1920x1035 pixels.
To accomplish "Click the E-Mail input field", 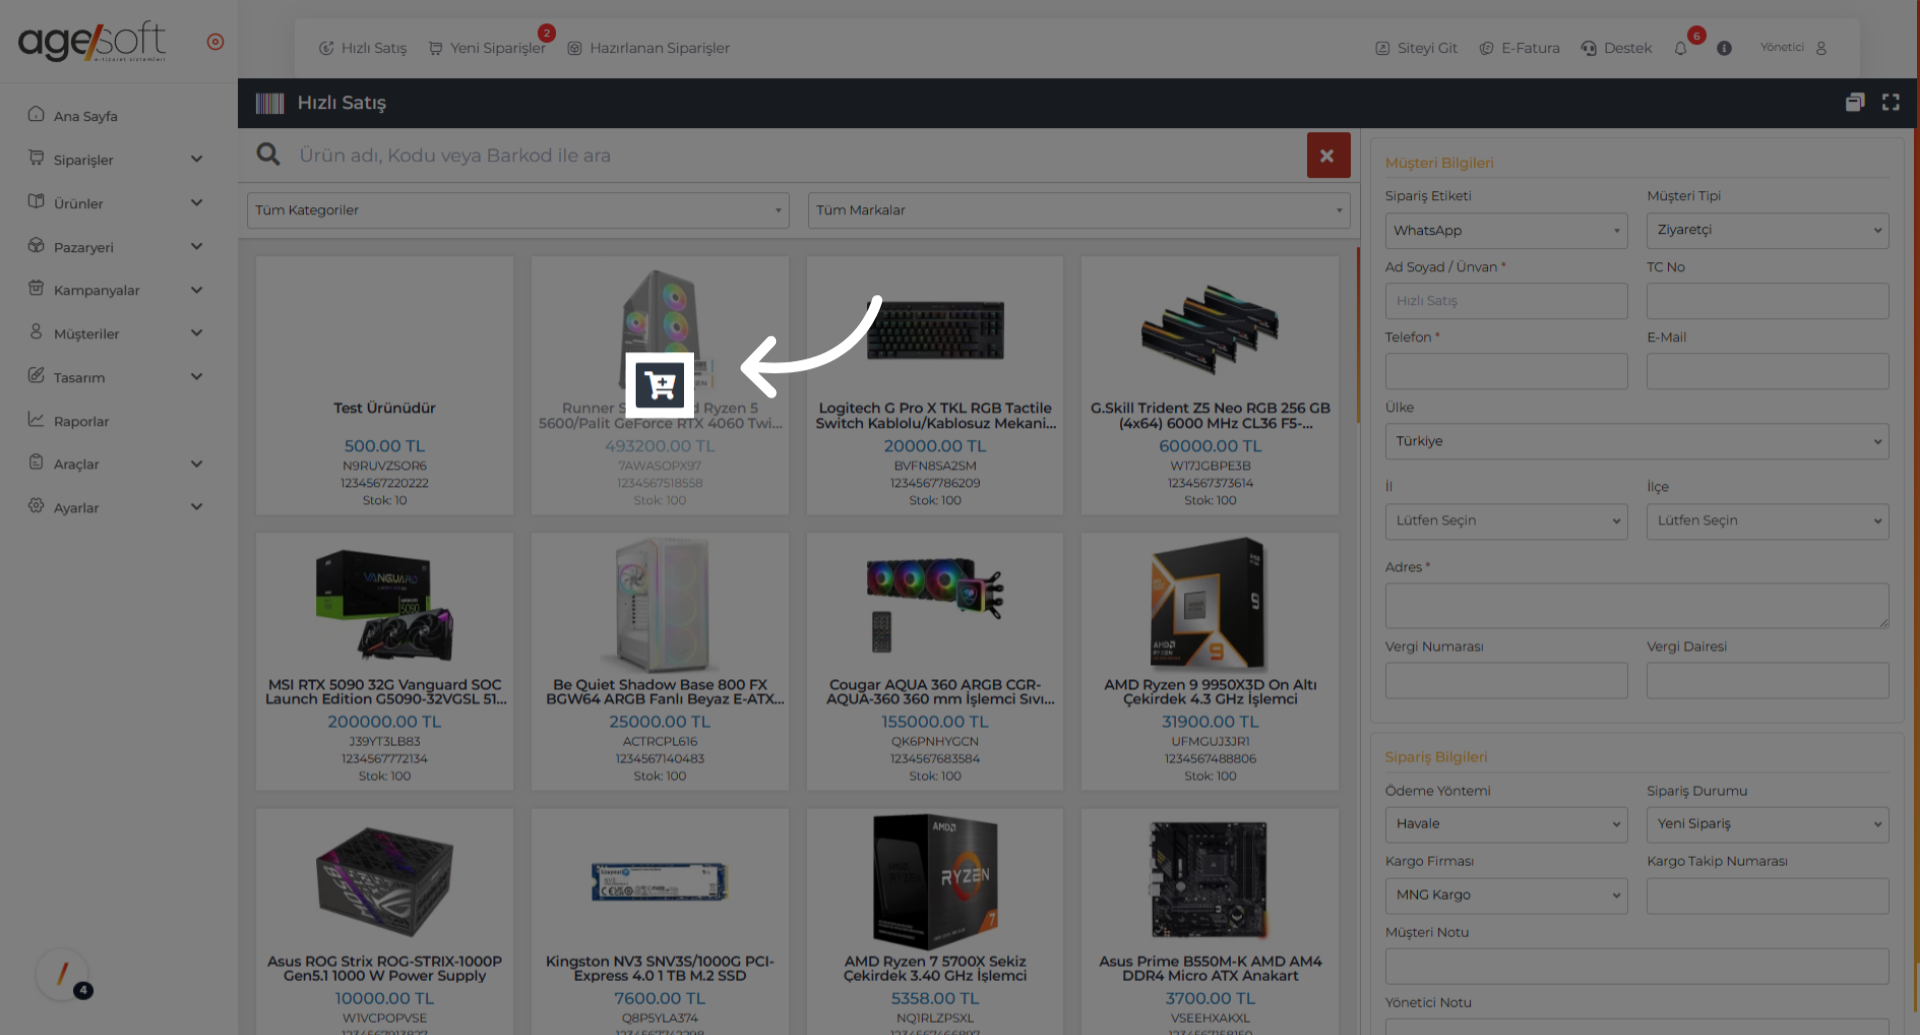I will [1768, 371].
